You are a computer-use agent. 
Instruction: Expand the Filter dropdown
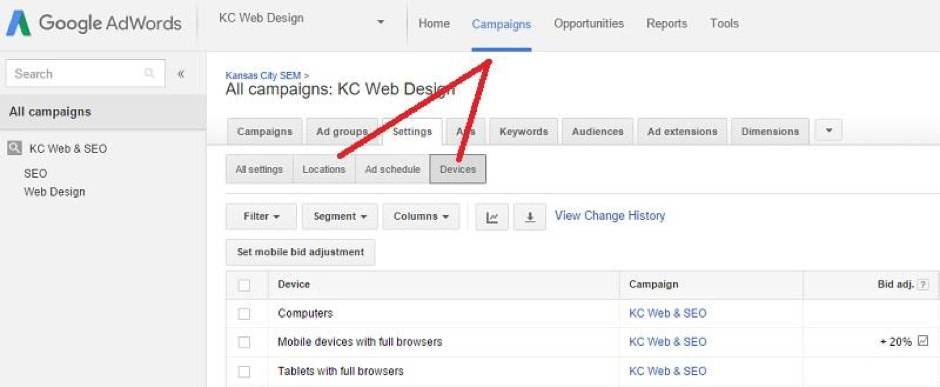[x=261, y=217]
